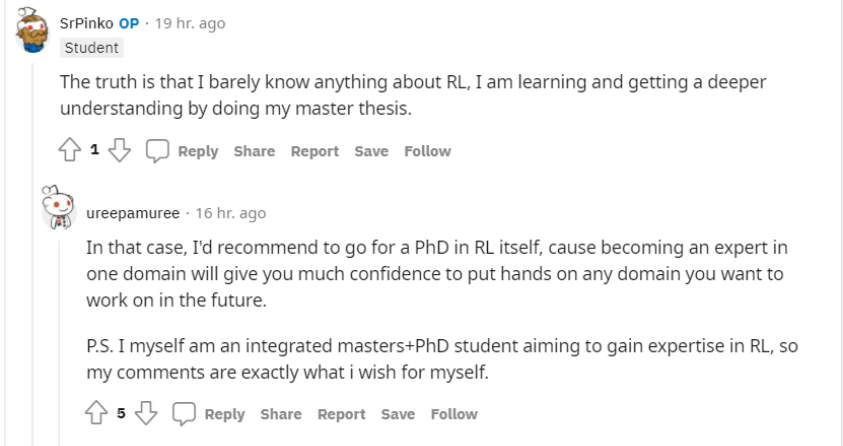Image resolution: width=843 pixels, height=446 pixels.
Task: Downvote ureepamuree's comment
Action: click(146, 414)
